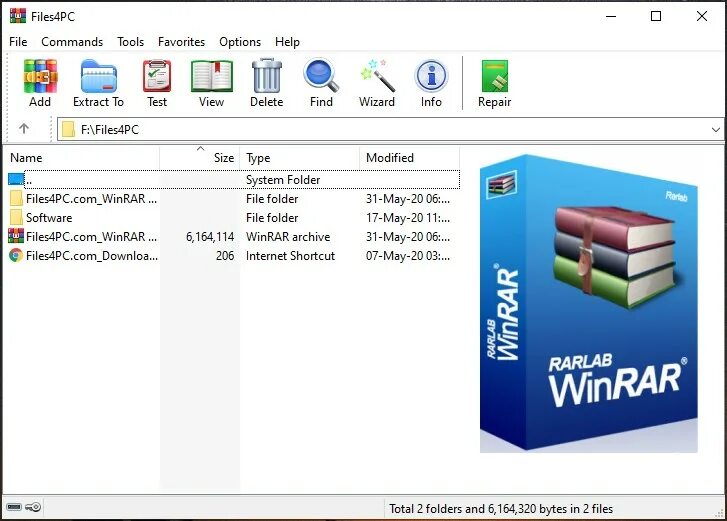Click the Delete trash can icon
Image resolution: width=727 pixels, height=521 pixels.
click(x=267, y=76)
